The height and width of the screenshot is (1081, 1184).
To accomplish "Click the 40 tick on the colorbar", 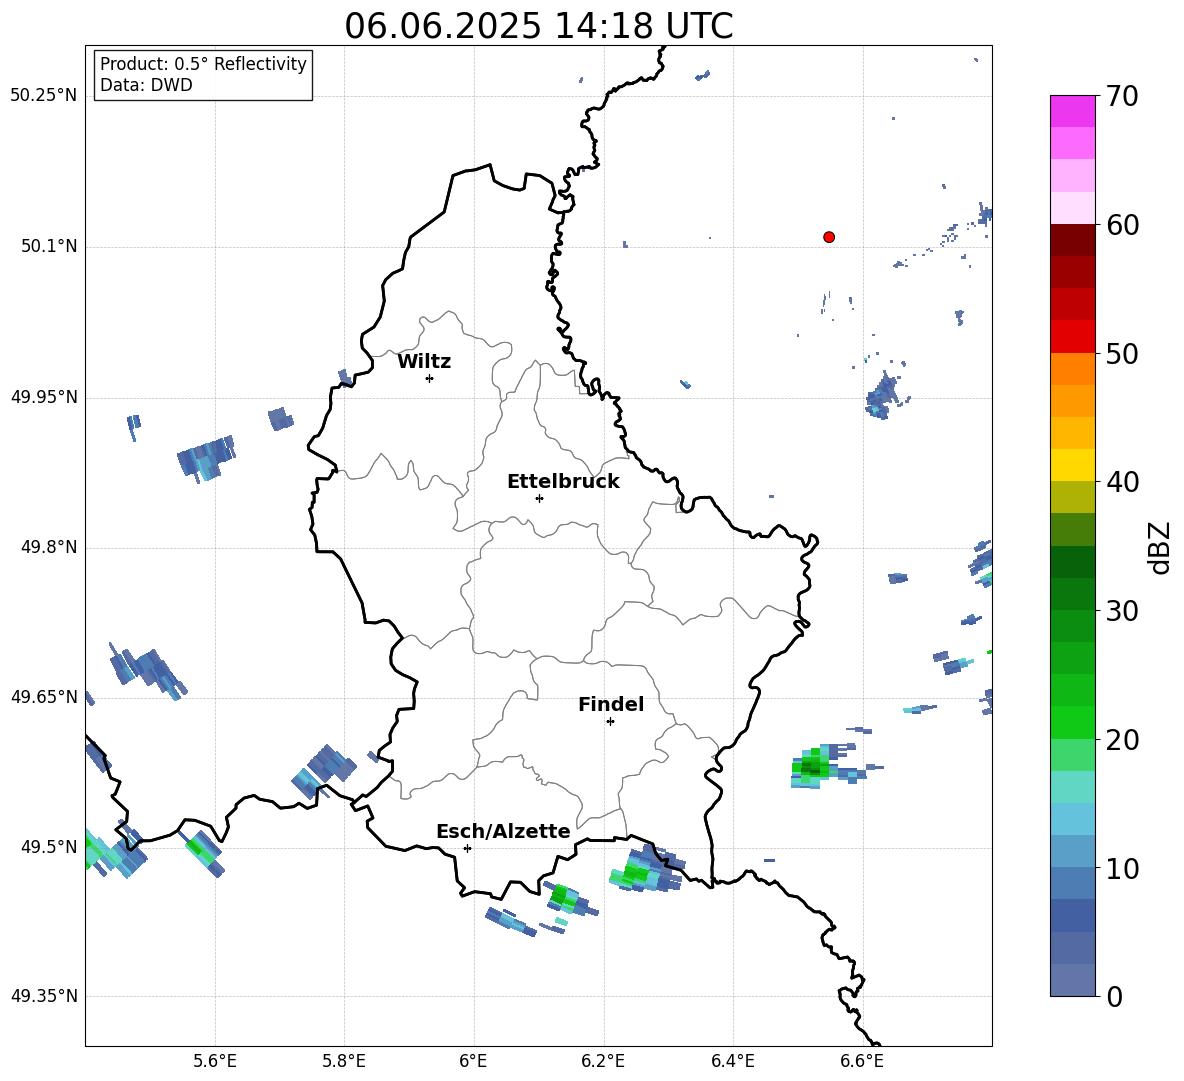I will click(1121, 482).
